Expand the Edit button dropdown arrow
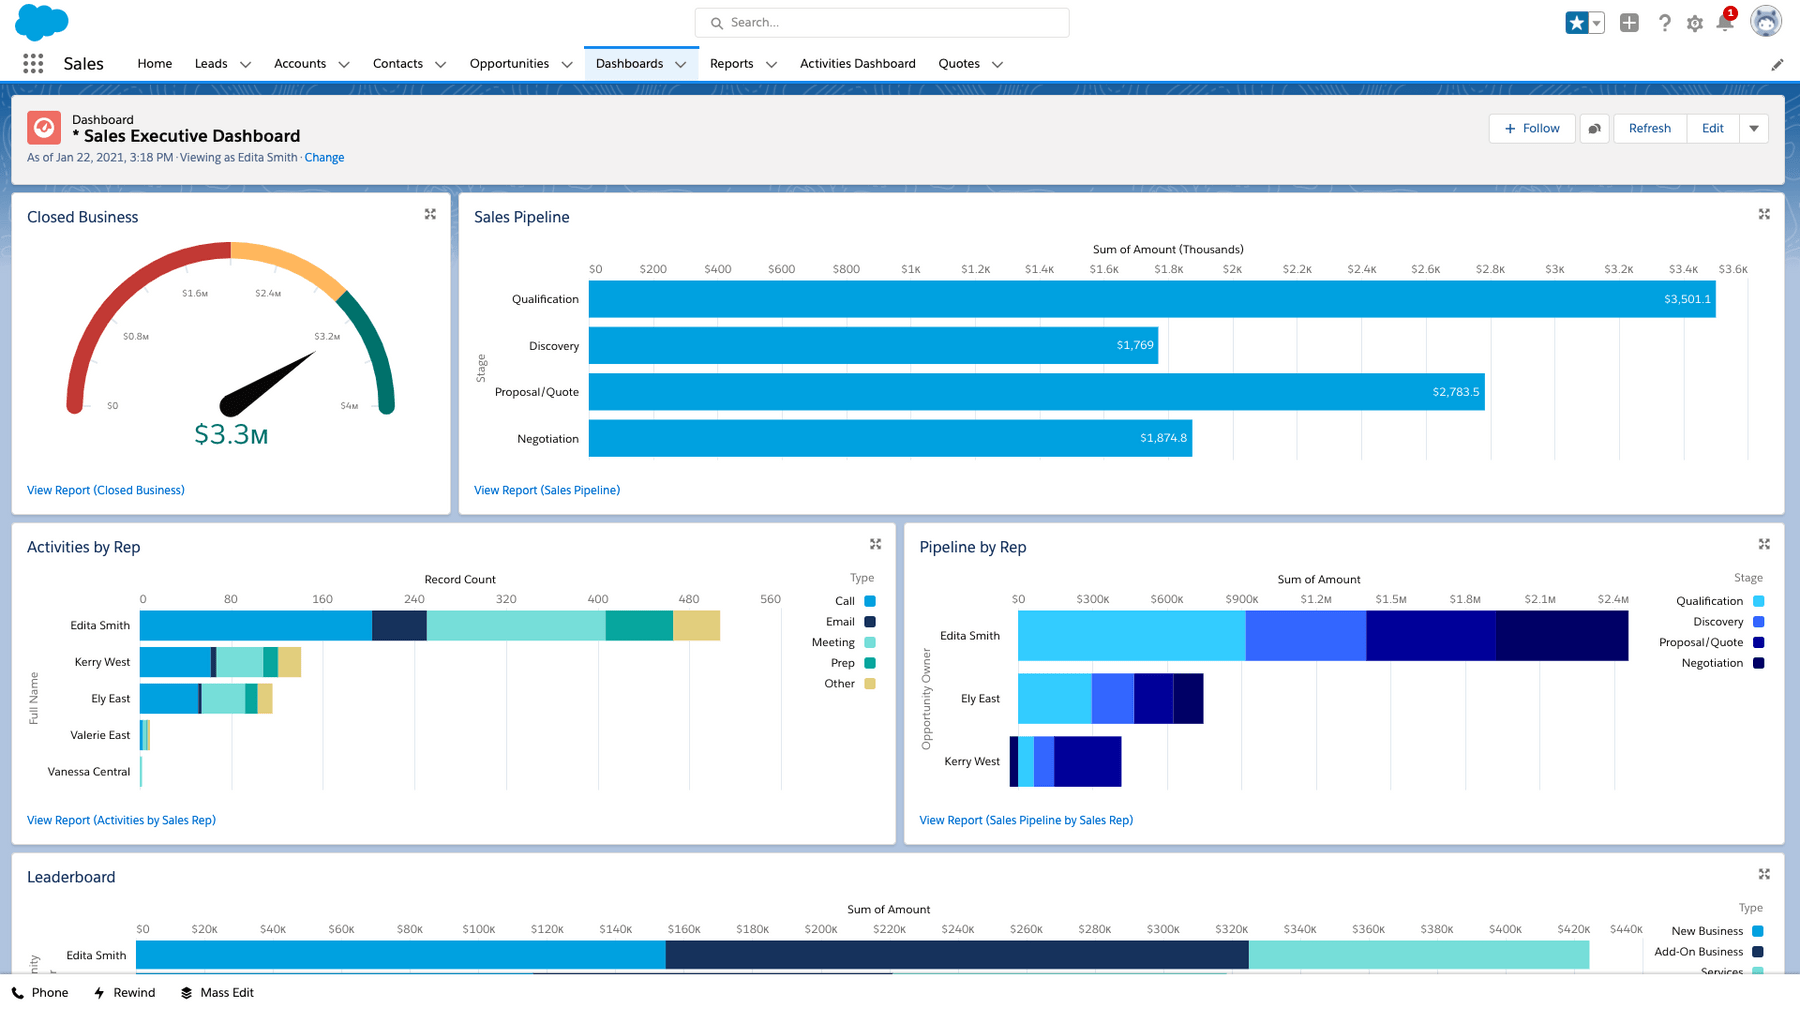The height and width of the screenshot is (1012, 1800). [1754, 128]
